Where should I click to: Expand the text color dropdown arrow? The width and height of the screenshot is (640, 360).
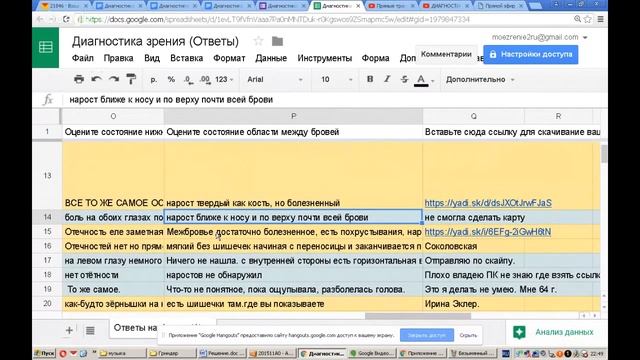click(x=433, y=80)
